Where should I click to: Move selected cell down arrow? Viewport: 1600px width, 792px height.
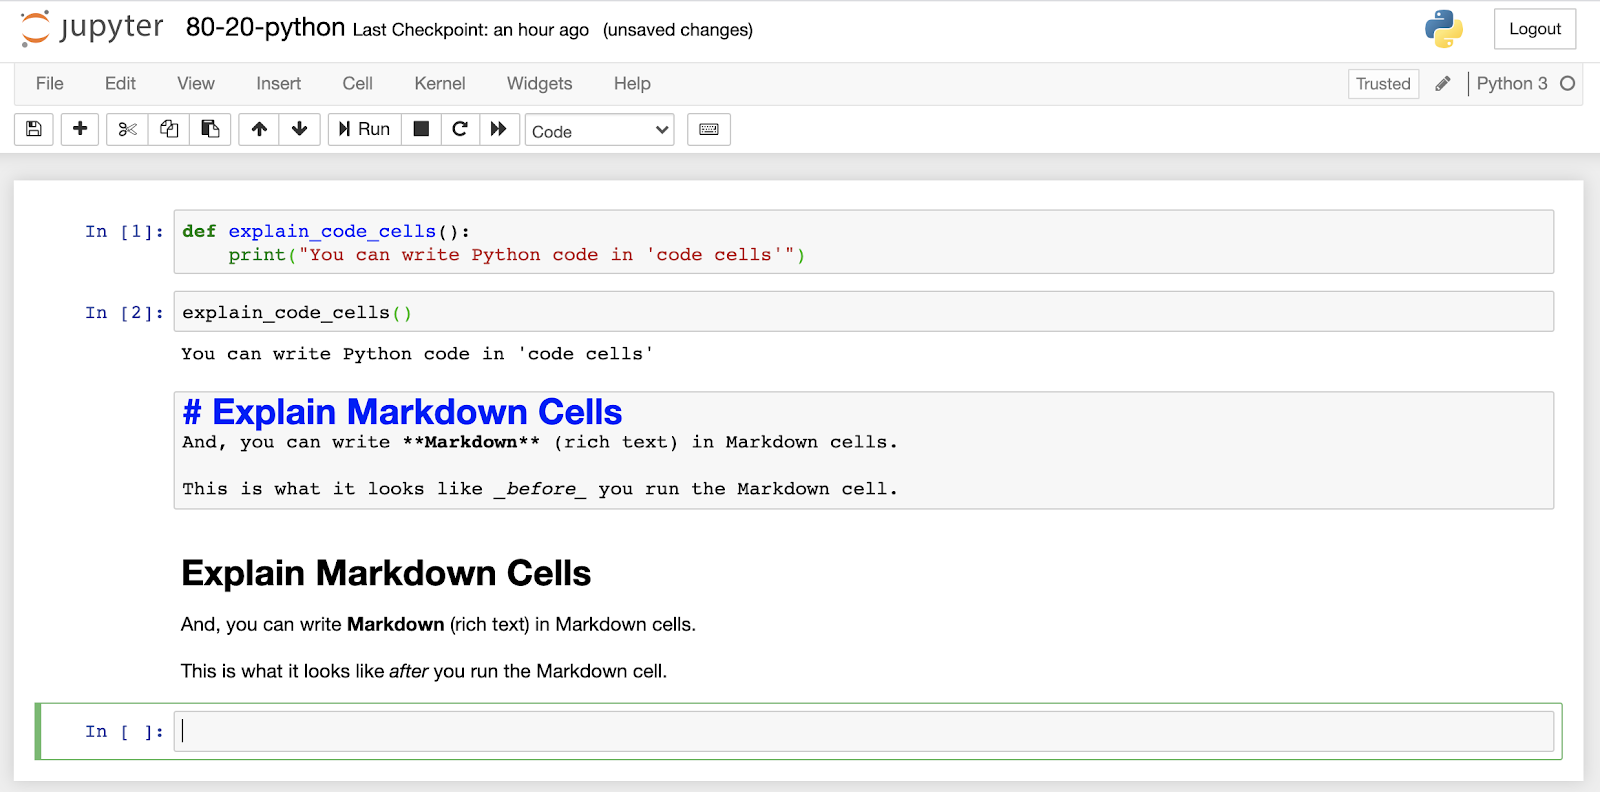[x=300, y=129]
